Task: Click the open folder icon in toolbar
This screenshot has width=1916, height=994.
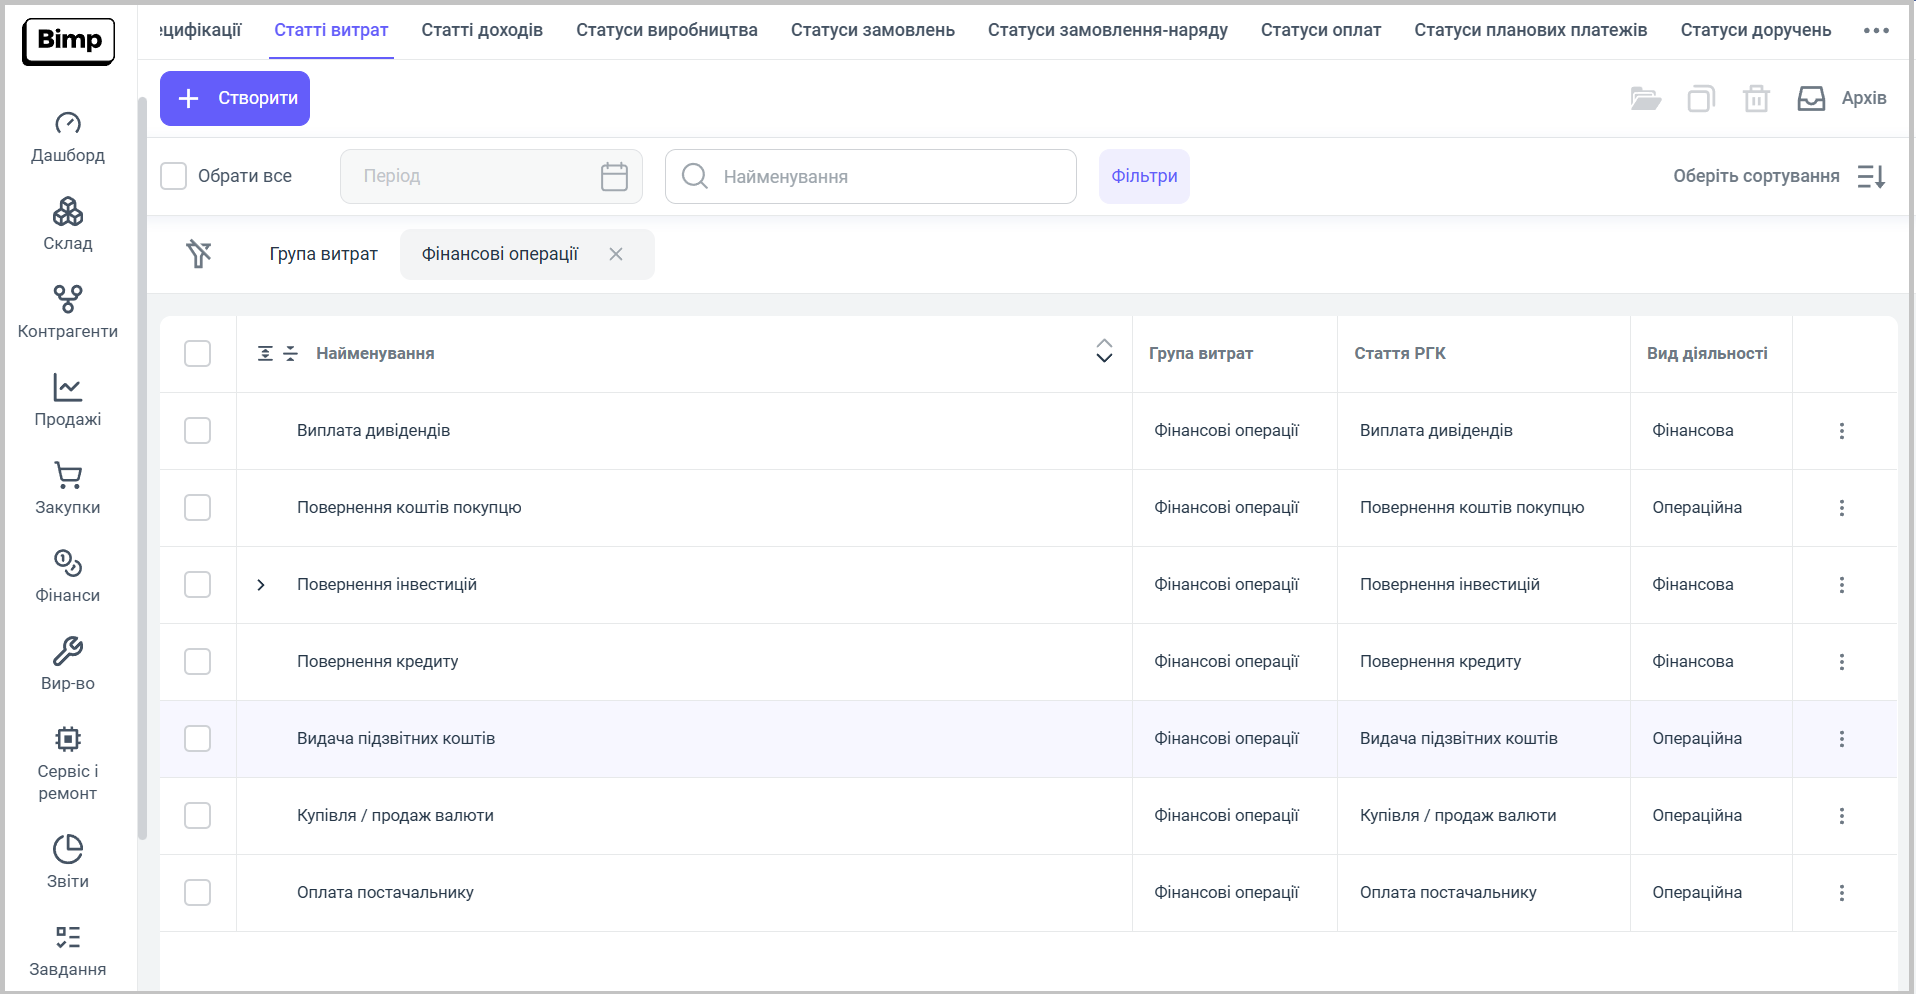Action: (1645, 98)
